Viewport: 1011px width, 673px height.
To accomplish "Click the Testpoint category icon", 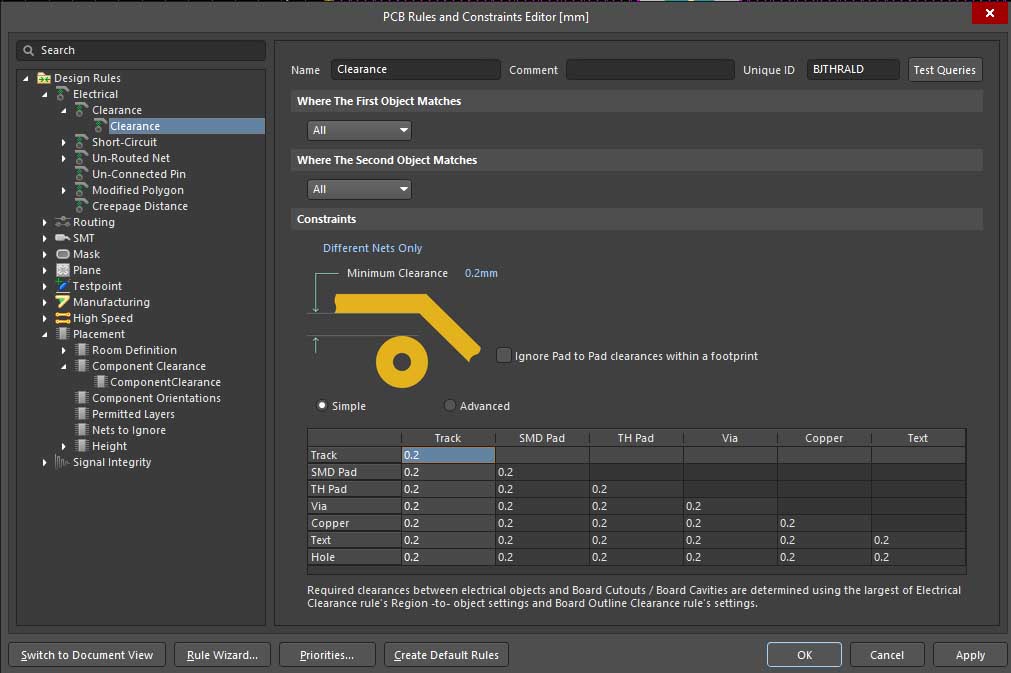I will point(63,286).
